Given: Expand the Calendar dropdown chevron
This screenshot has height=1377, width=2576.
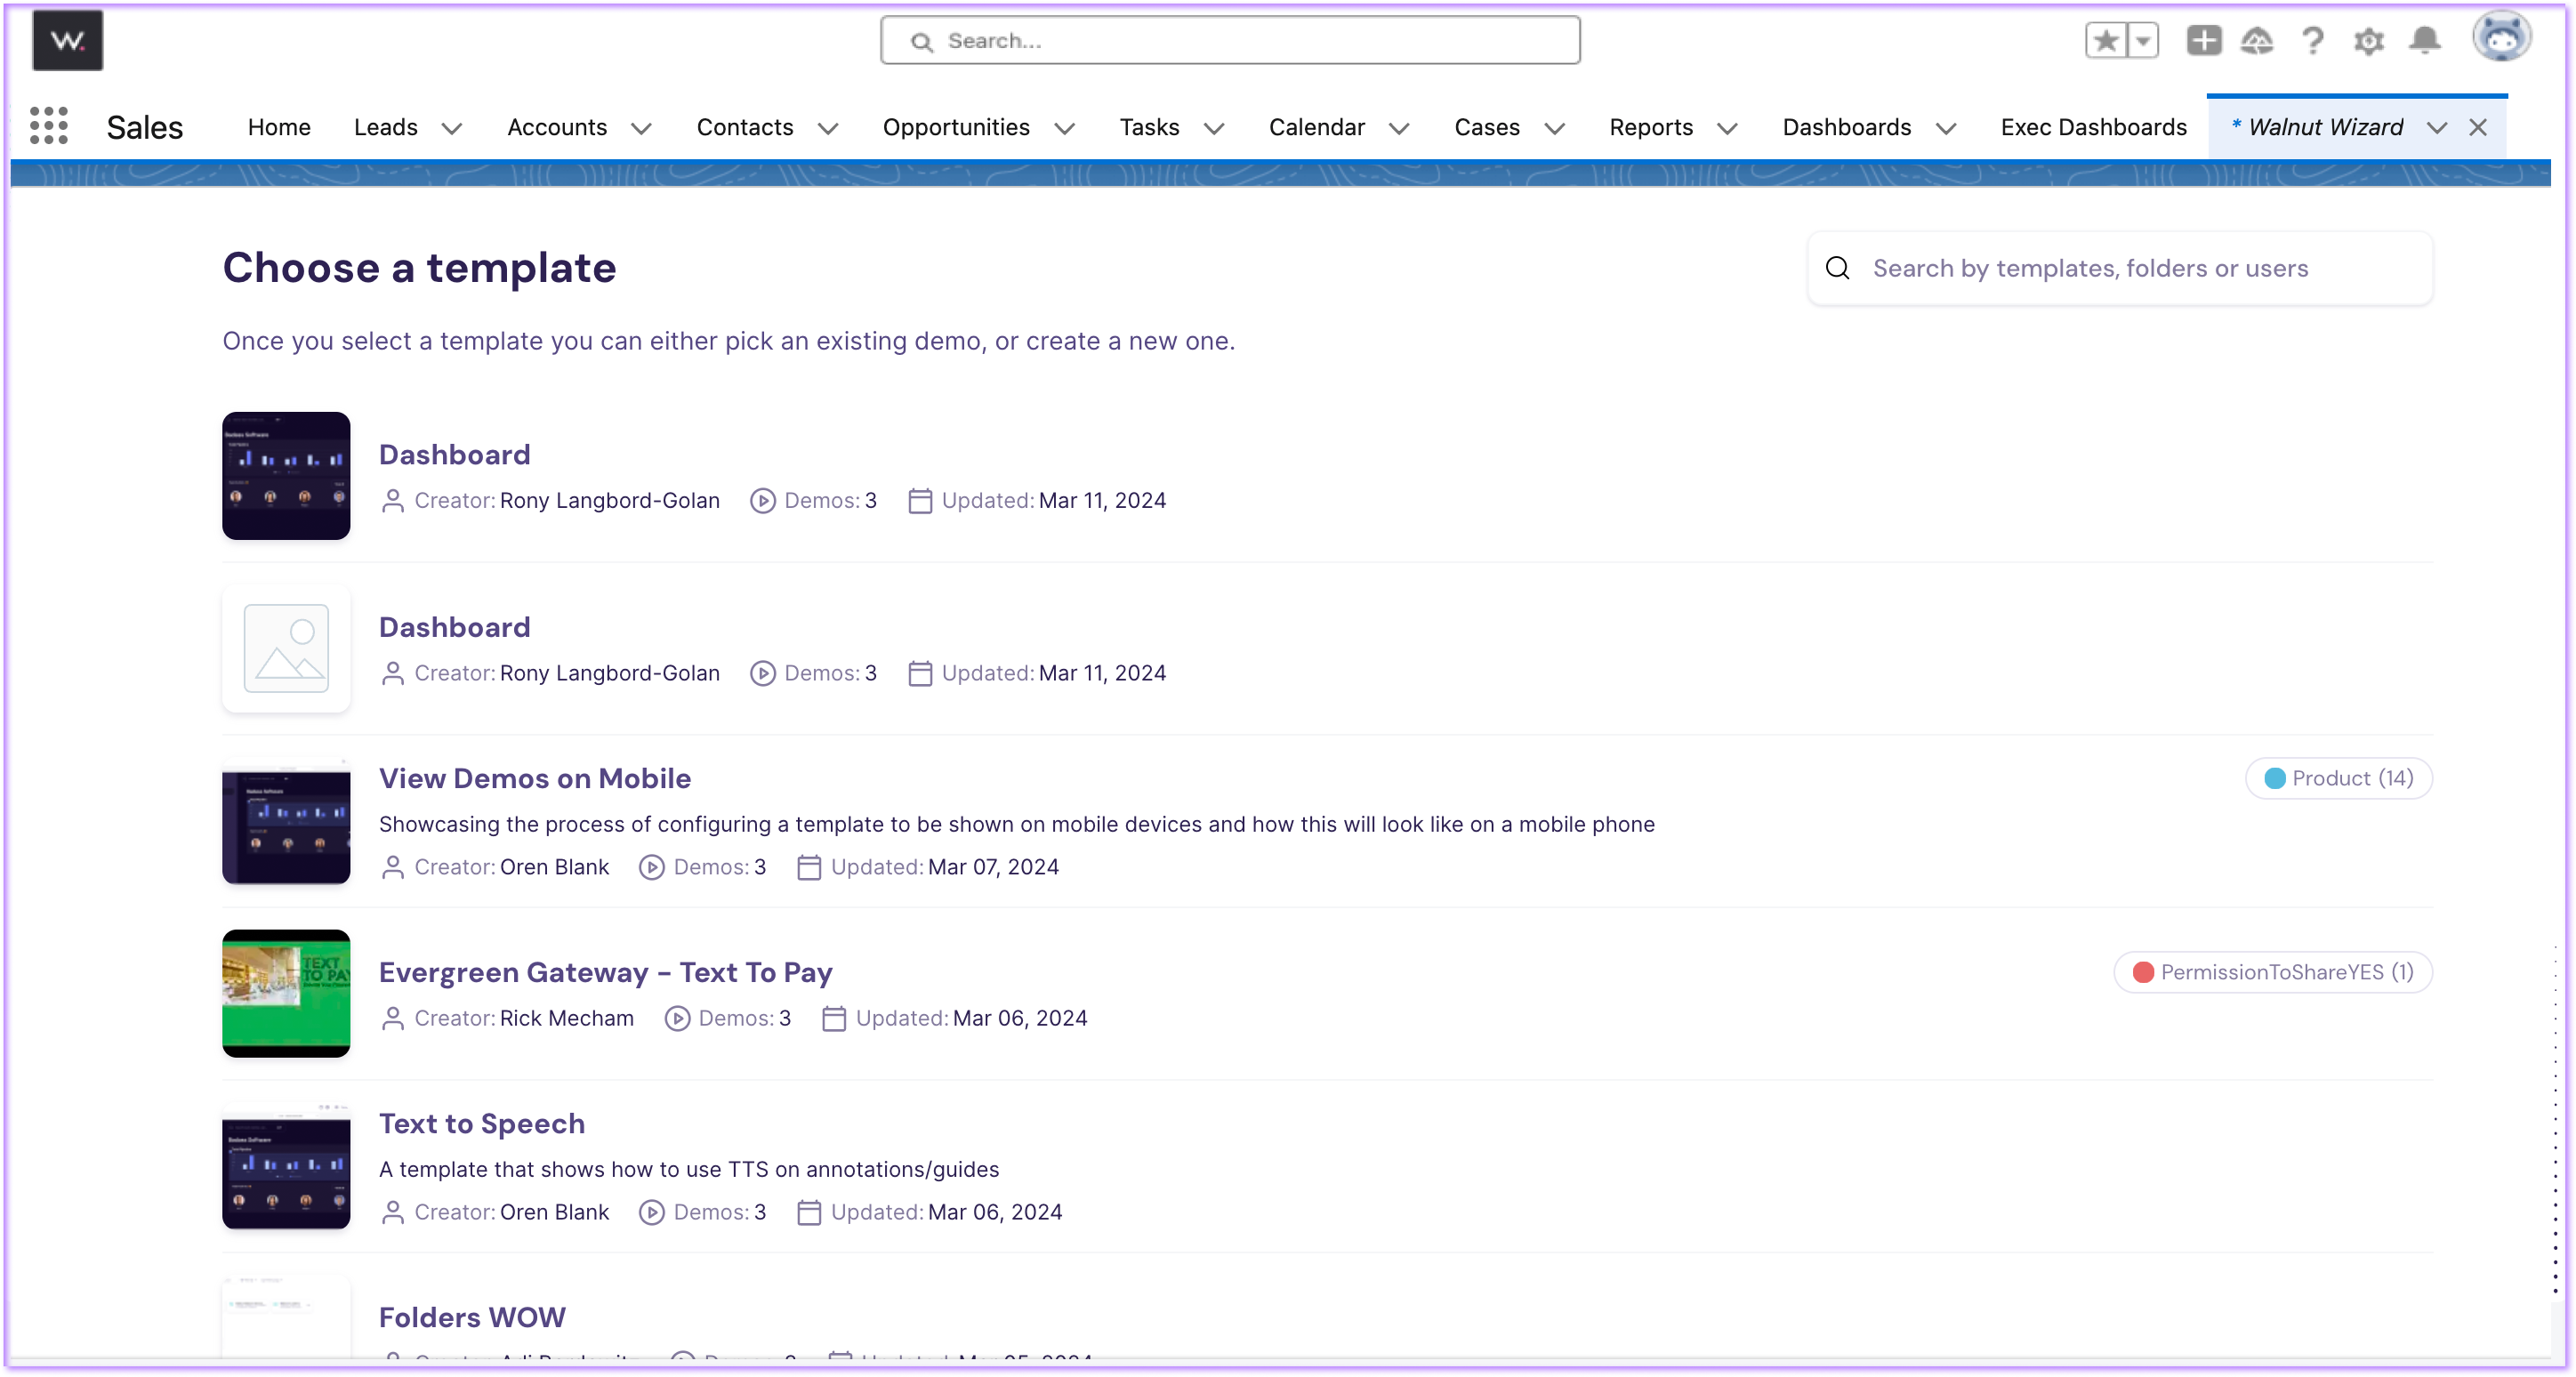Looking at the screenshot, I should [1400, 128].
